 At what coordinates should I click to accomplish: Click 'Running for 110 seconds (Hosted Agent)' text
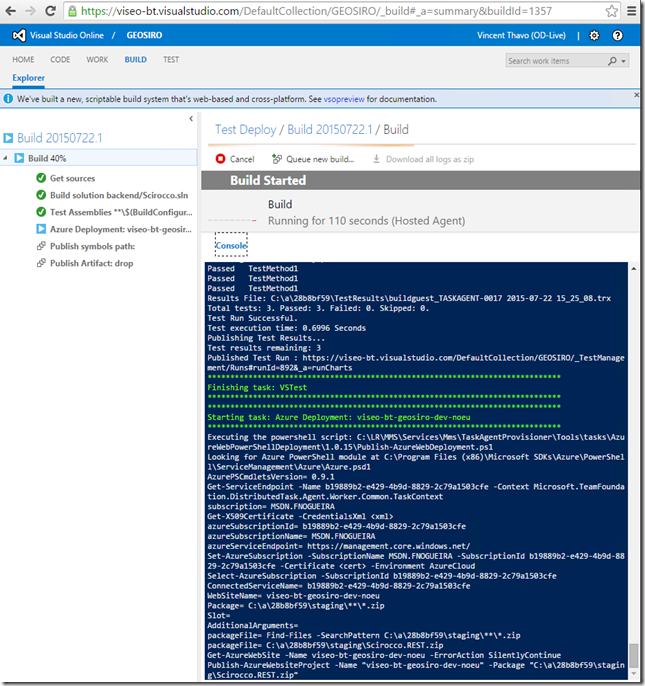coord(366,220)
